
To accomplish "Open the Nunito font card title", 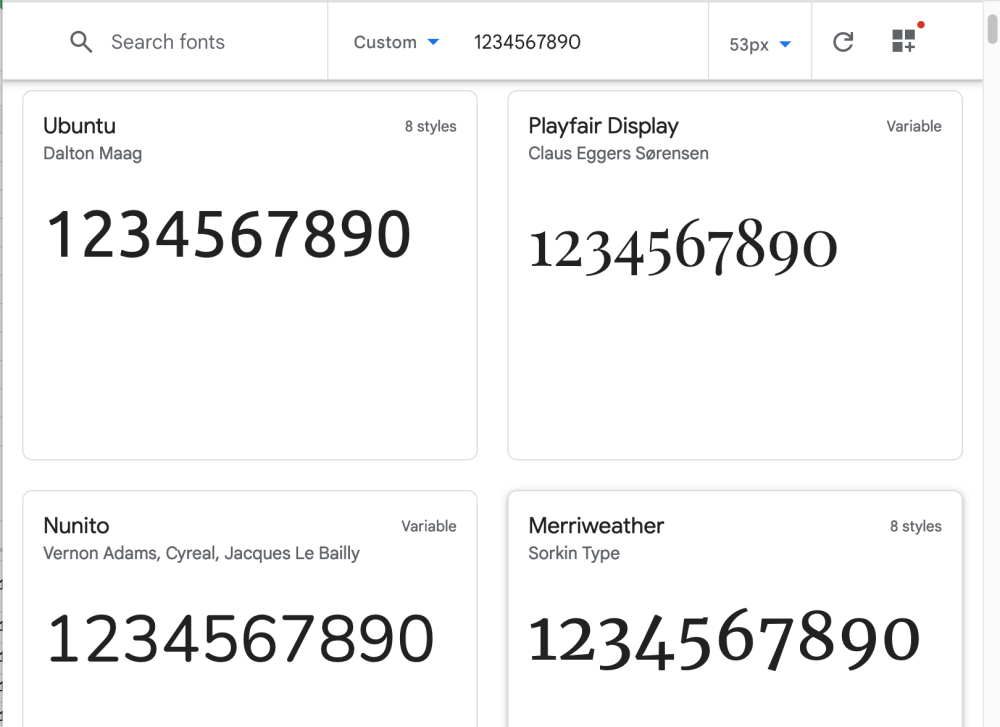I will click(77, 525).
